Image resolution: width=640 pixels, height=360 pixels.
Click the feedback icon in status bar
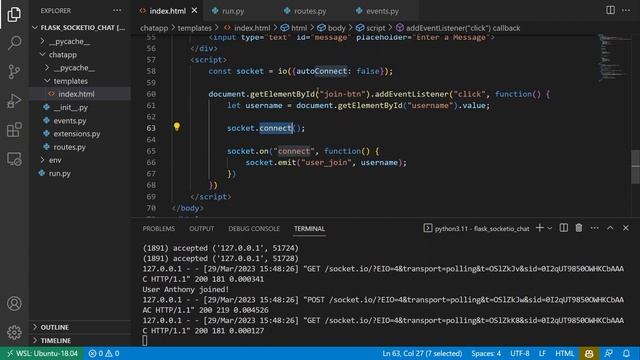(608, 353)
